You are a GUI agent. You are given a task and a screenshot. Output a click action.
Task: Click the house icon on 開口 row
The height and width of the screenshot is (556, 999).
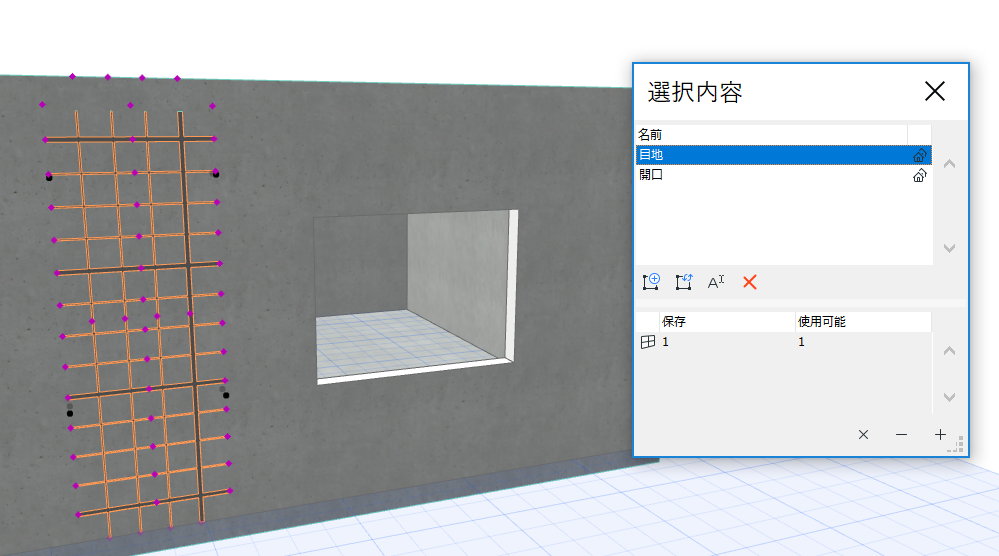(919, 175)
